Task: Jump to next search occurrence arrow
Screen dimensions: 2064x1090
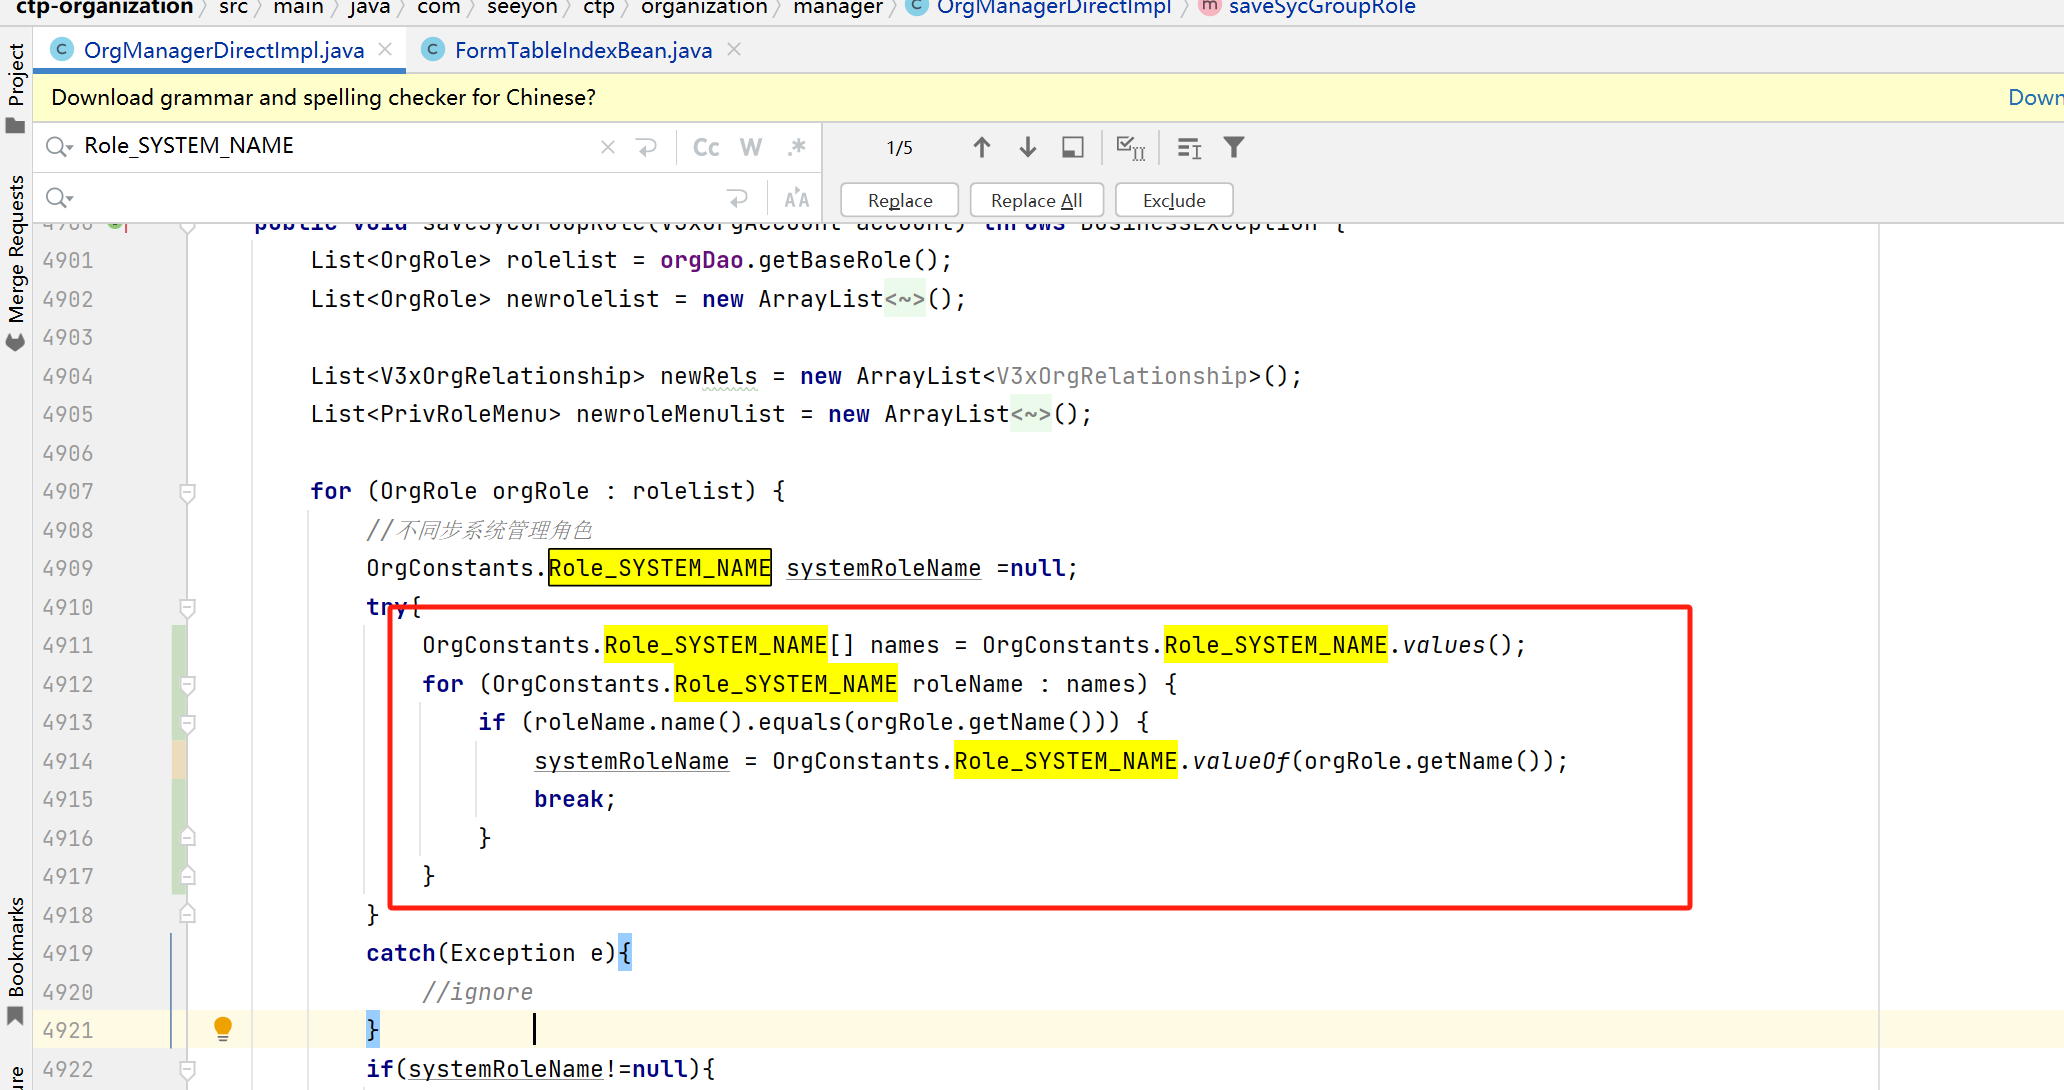Action: tap(1027, 148)
